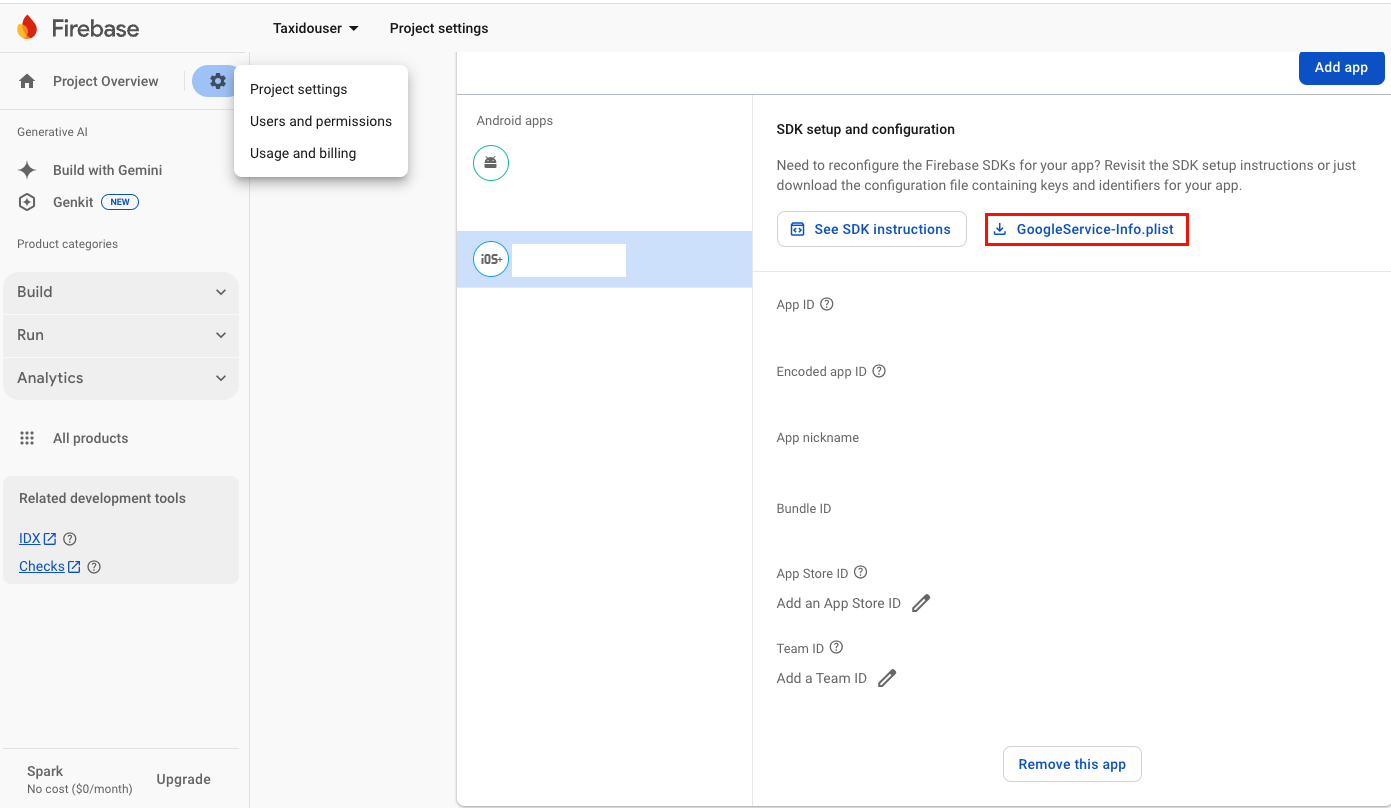This screenshot has height=808, width=1391.
Task: Click the help icon next to Team ID
Action: click(837, 647)
